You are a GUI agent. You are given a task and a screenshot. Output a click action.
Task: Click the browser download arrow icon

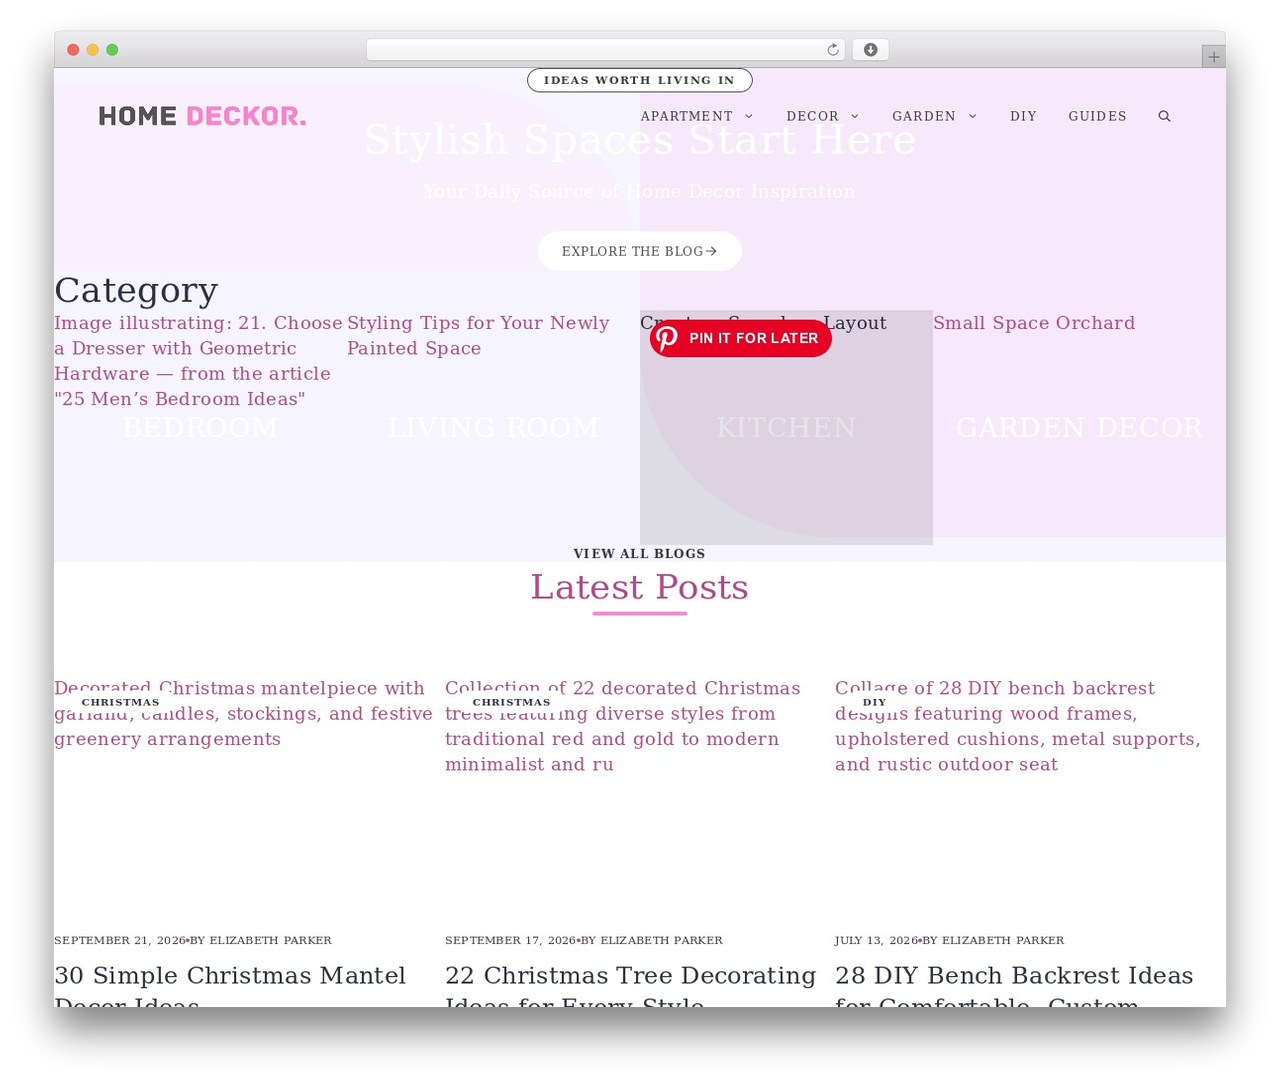tap(871, 50)
